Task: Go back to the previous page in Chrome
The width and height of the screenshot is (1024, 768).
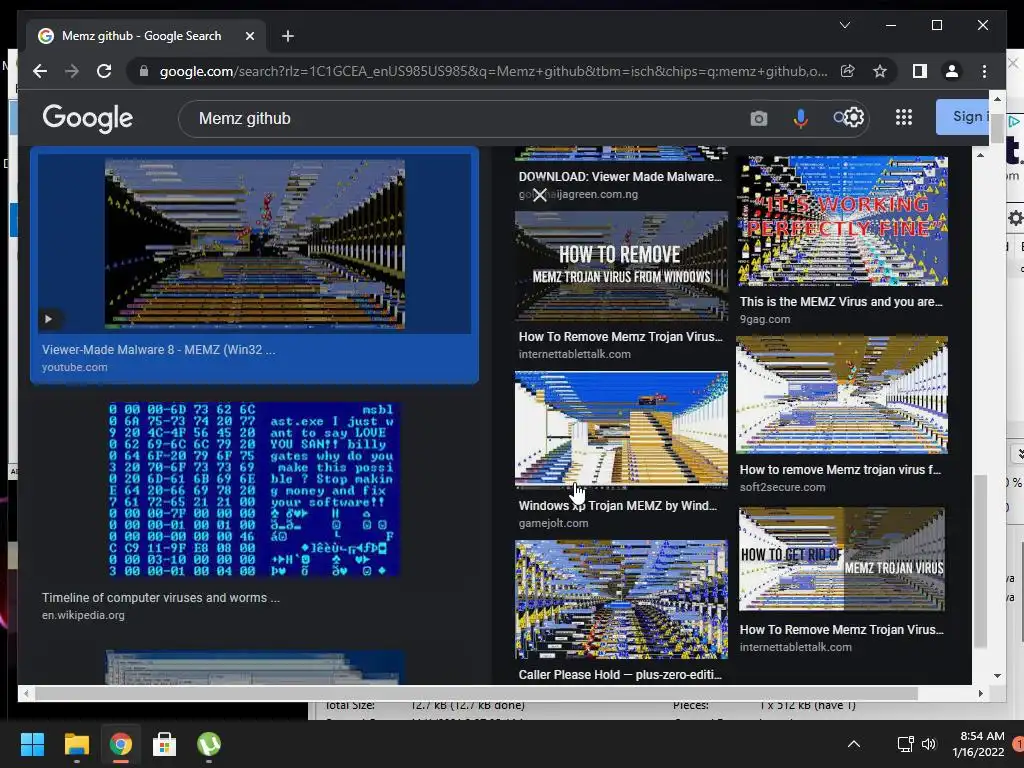Action: (x=40, y=71)
